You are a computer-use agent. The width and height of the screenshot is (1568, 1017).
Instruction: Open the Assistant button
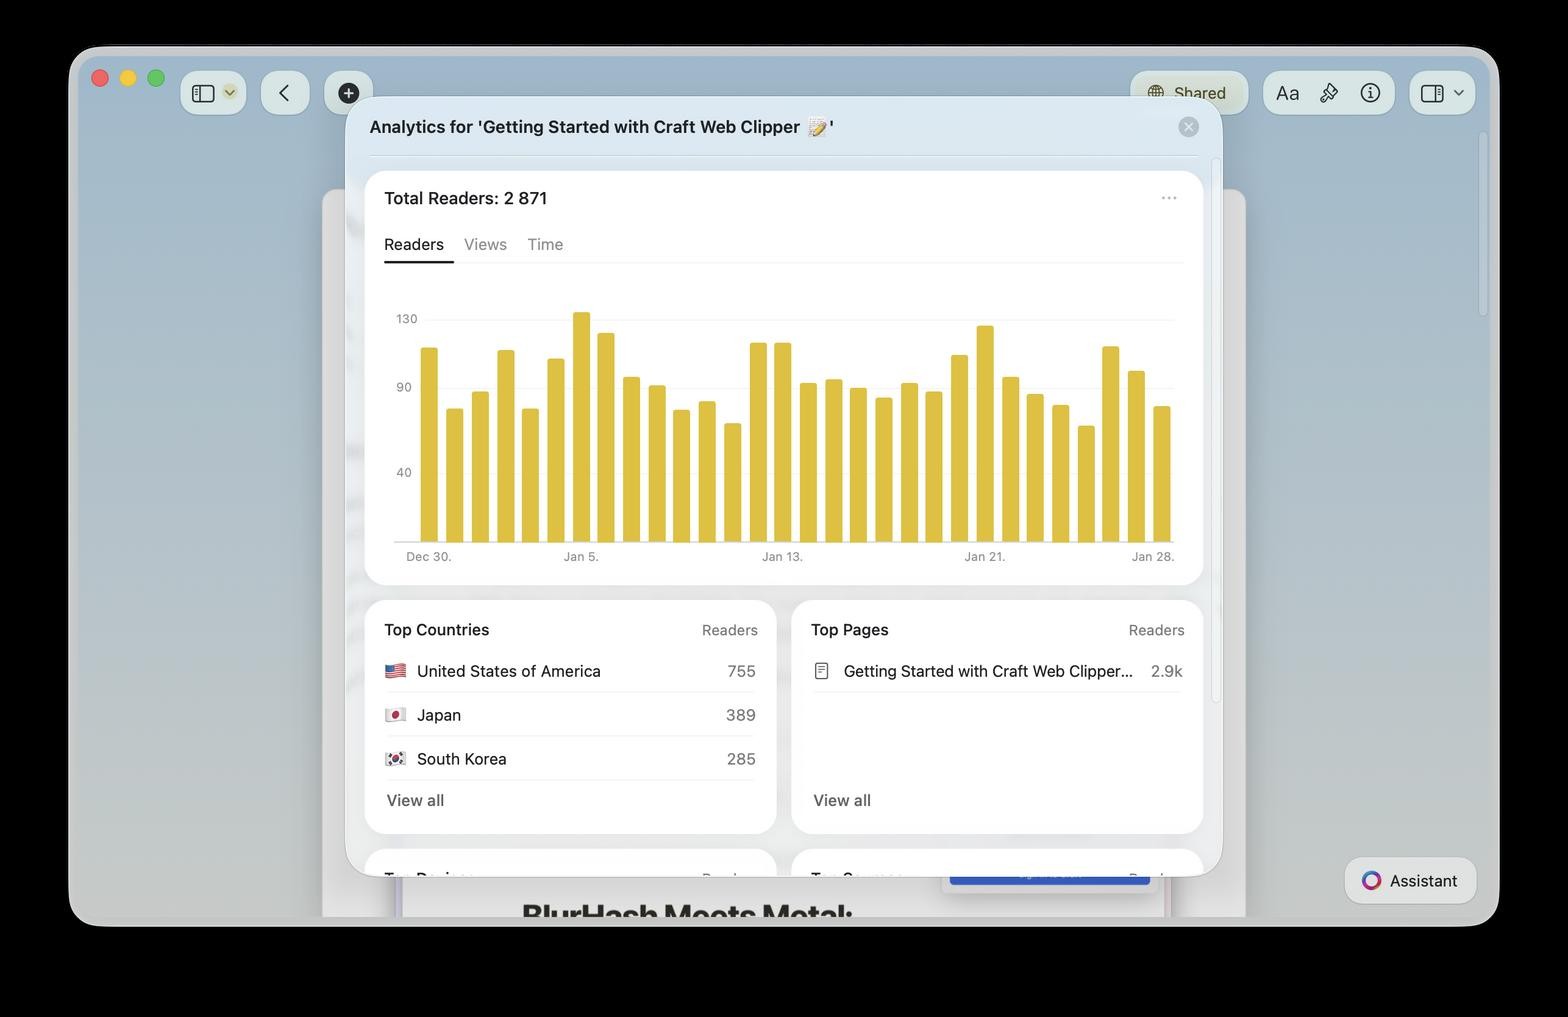[x=1409, y=880]
